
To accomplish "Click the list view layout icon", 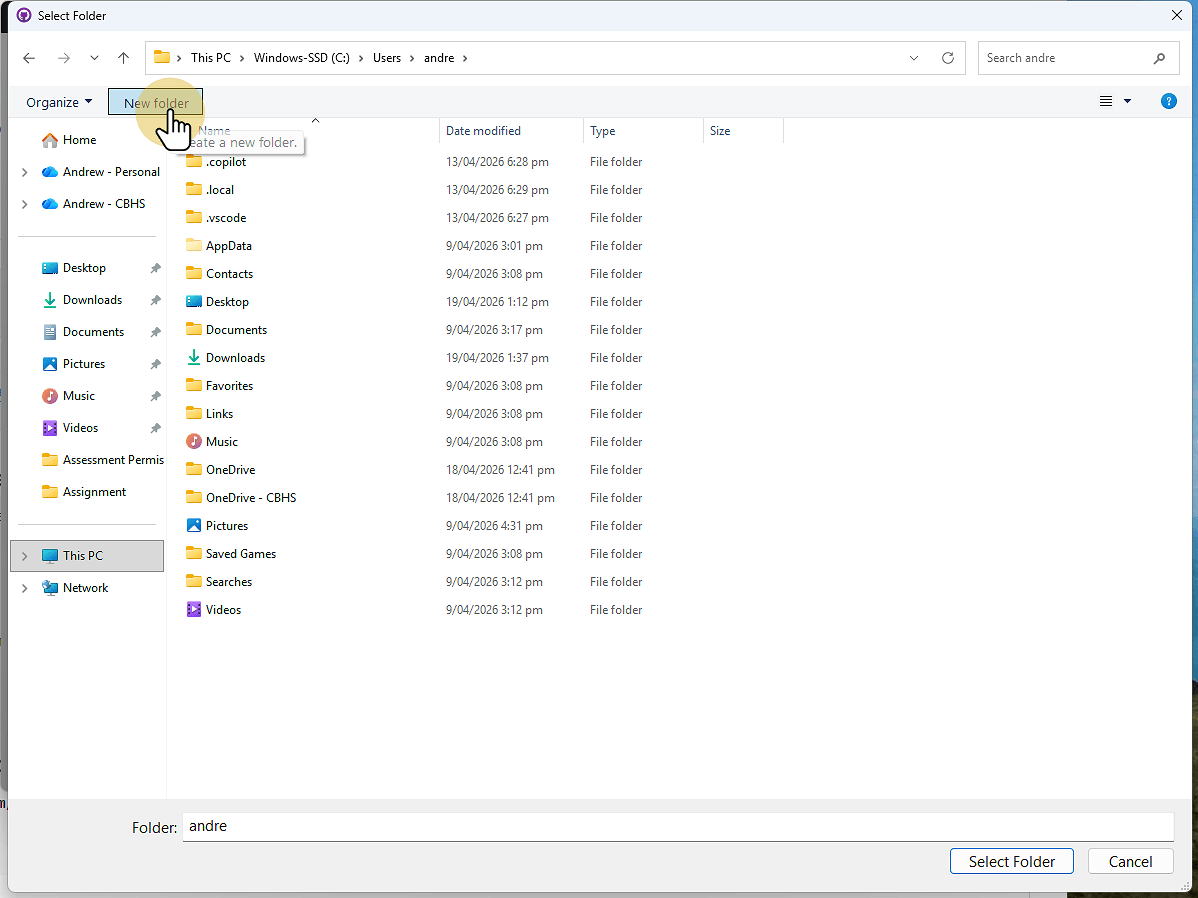I will [x=1105, y=101].
